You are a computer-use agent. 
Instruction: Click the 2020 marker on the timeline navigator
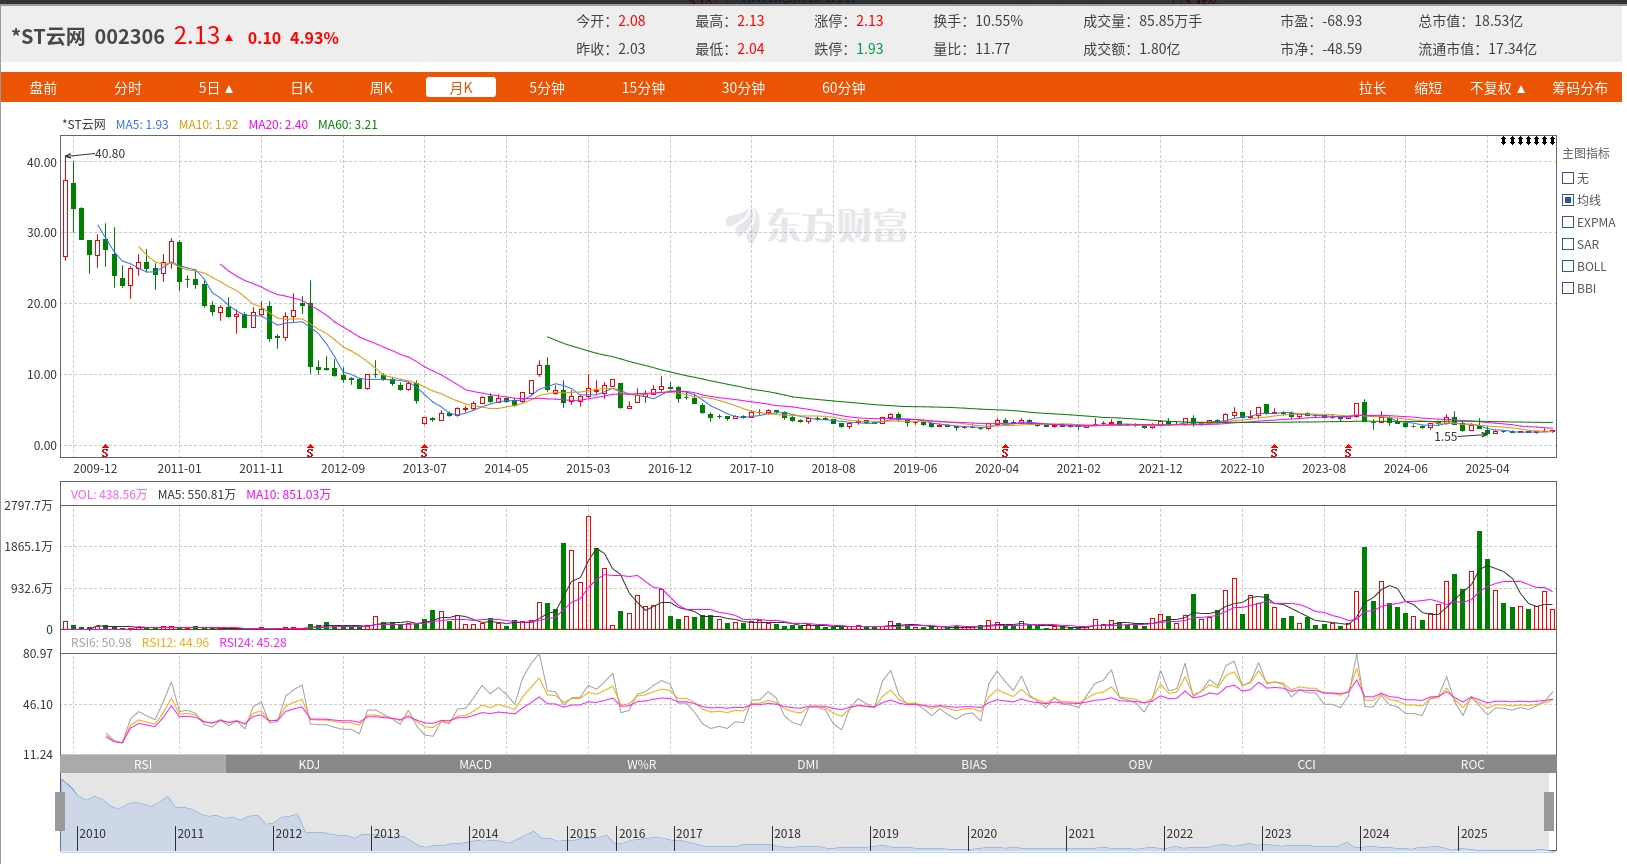(x=983, y=834)
